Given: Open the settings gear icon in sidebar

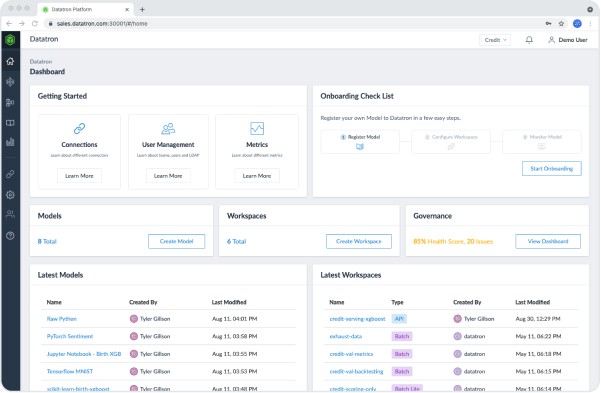Looking at the screenshot, I should pyautogui.click(x=10, y=194).
